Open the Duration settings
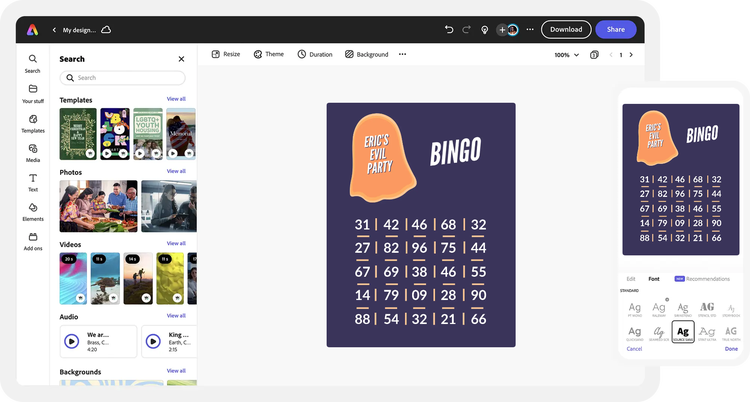This screenshot has width=750, height=402. click(x=315, y=54)
